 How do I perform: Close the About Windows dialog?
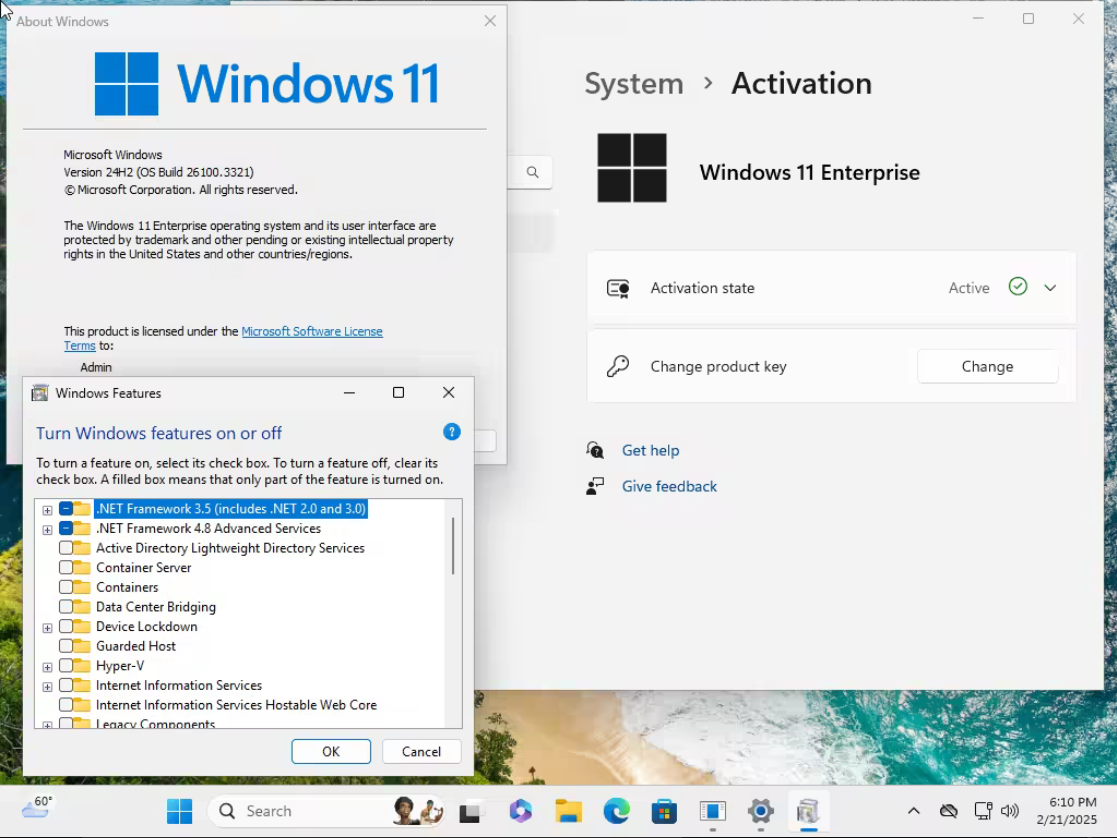point(489,21)
